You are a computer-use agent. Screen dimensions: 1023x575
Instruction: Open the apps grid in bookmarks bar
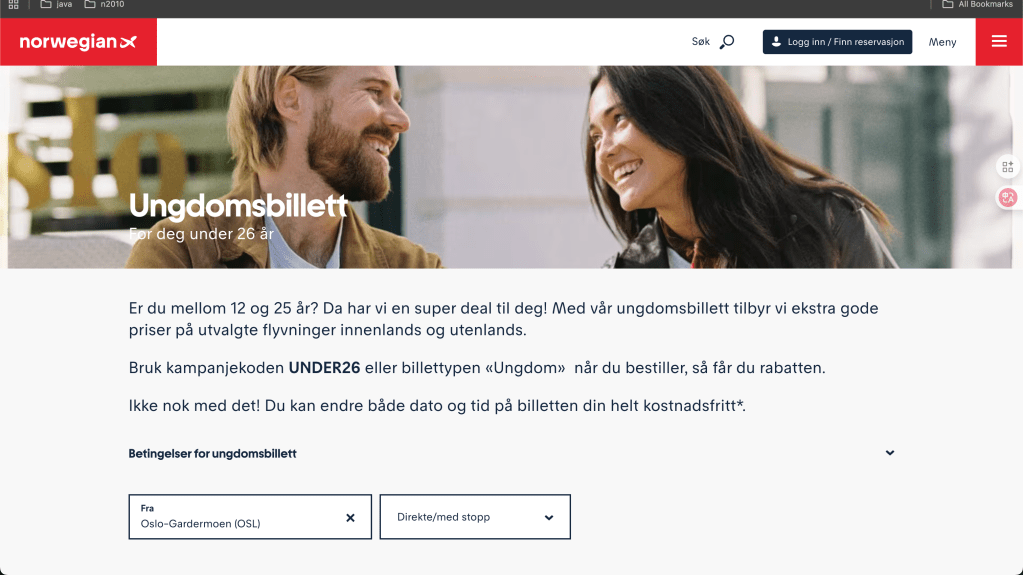[13, 5]
